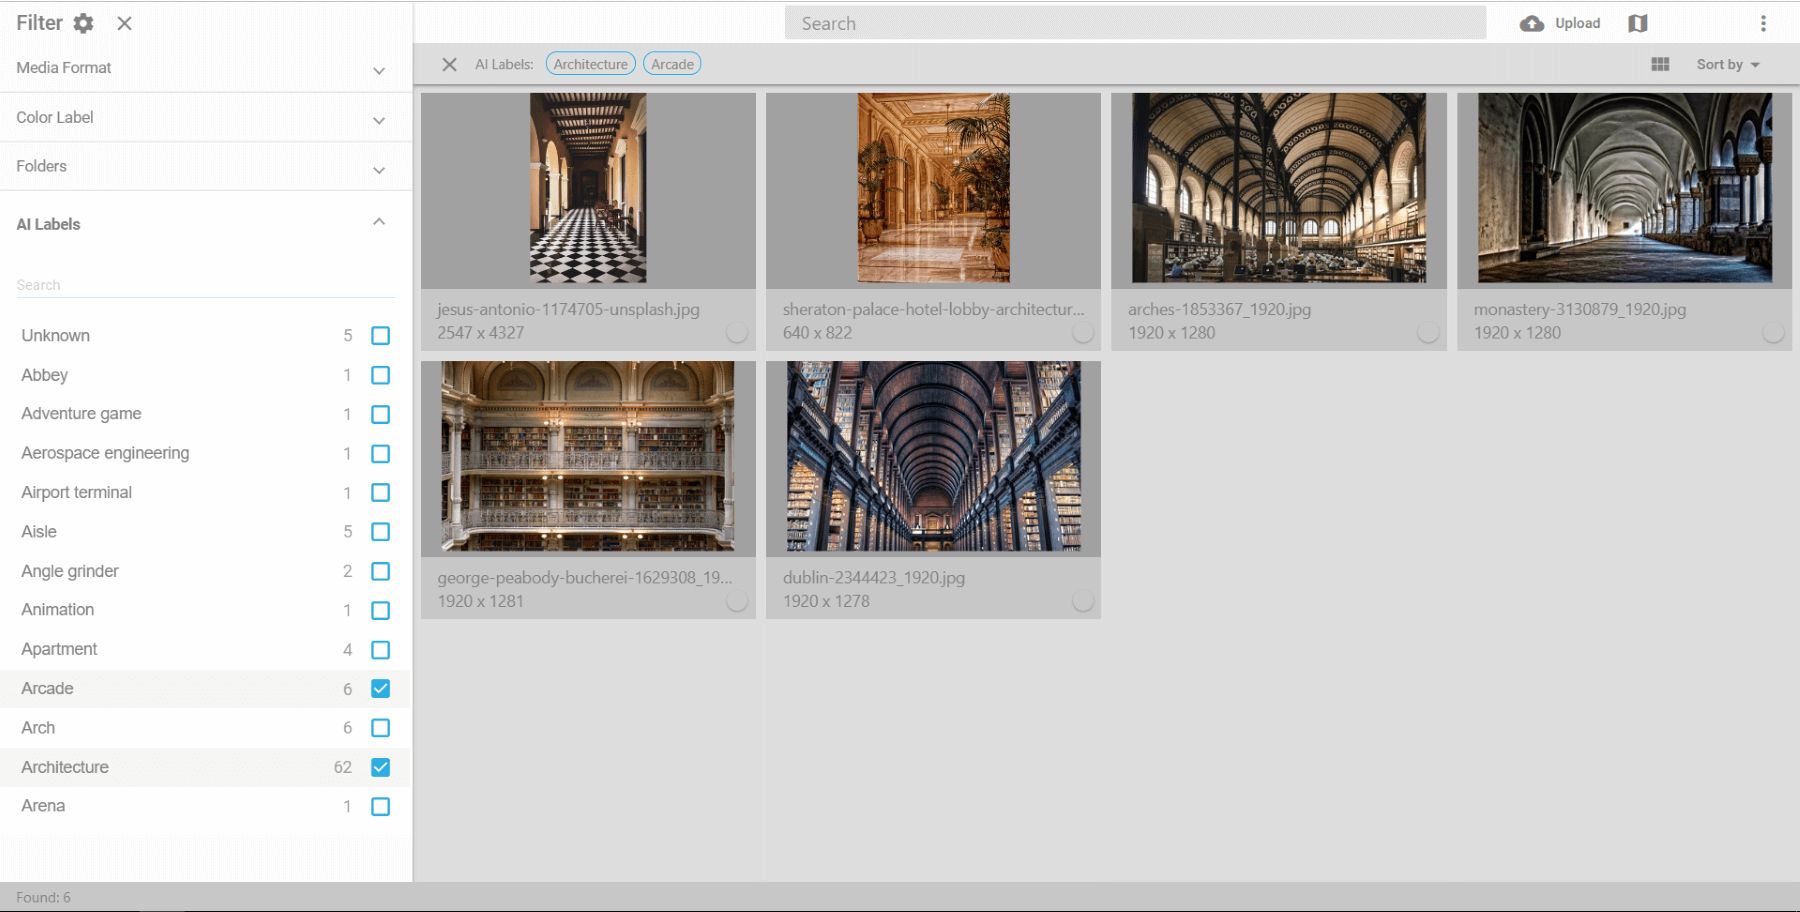Close the Filter panel

pos(124,23)
